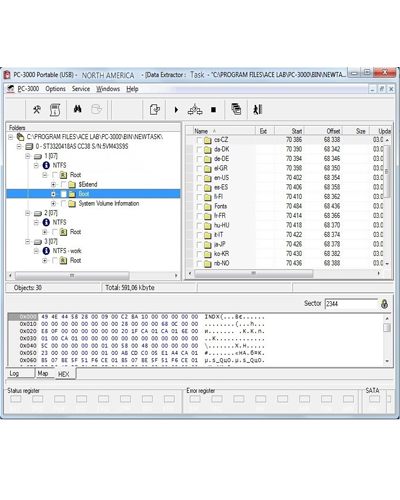
Task: Check the Boot folder checkbox
Action: pyautogui.click(x=63, y=194)
